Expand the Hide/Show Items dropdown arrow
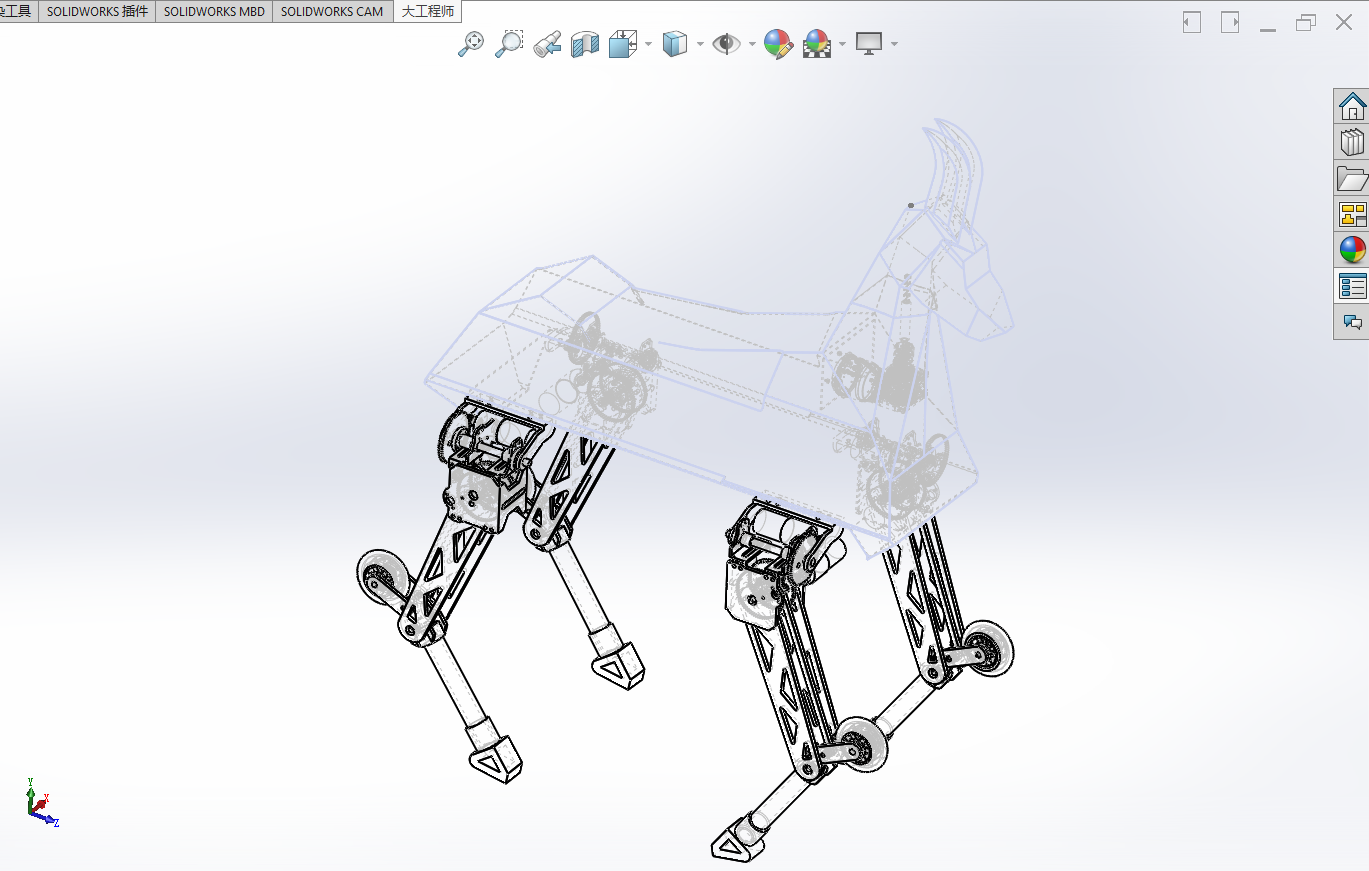The image size is (1369, 871). coord(750,43)
